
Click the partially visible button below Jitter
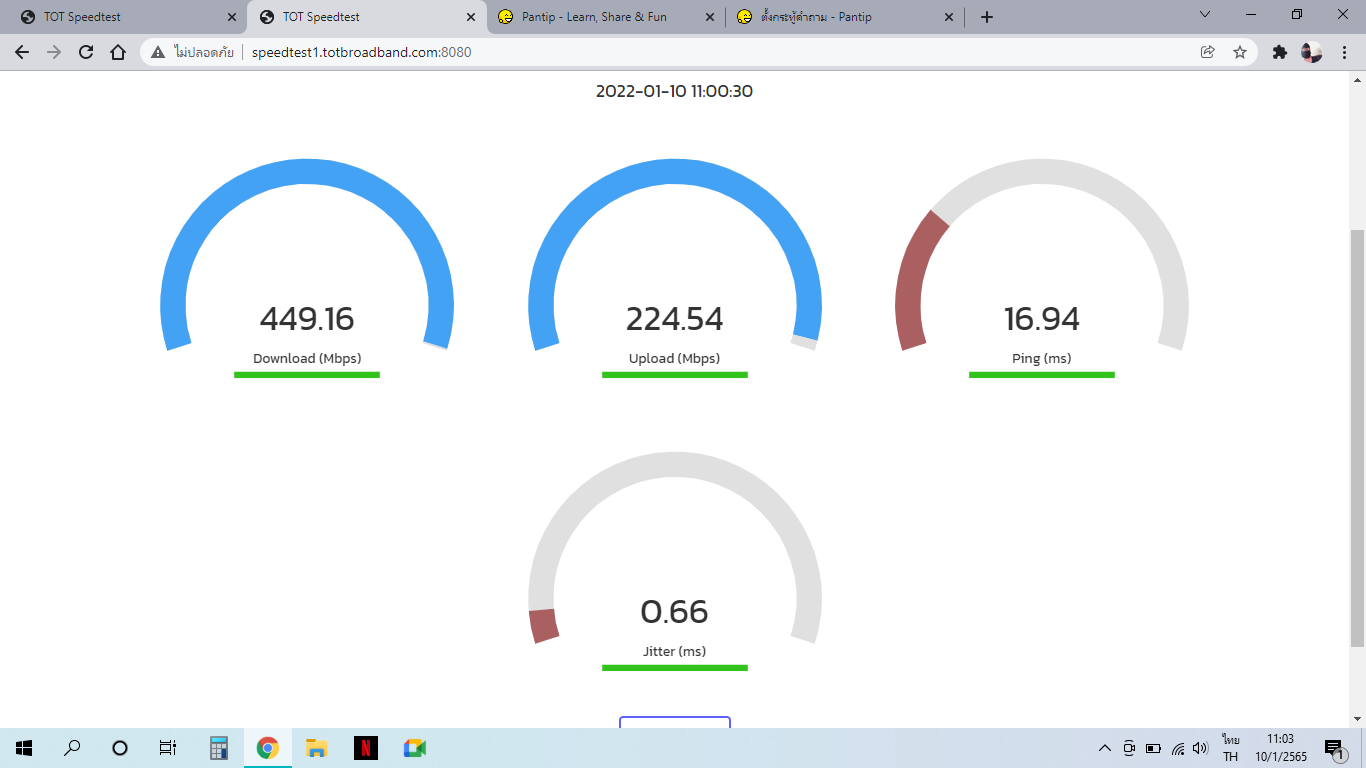(x=675, y=722)
